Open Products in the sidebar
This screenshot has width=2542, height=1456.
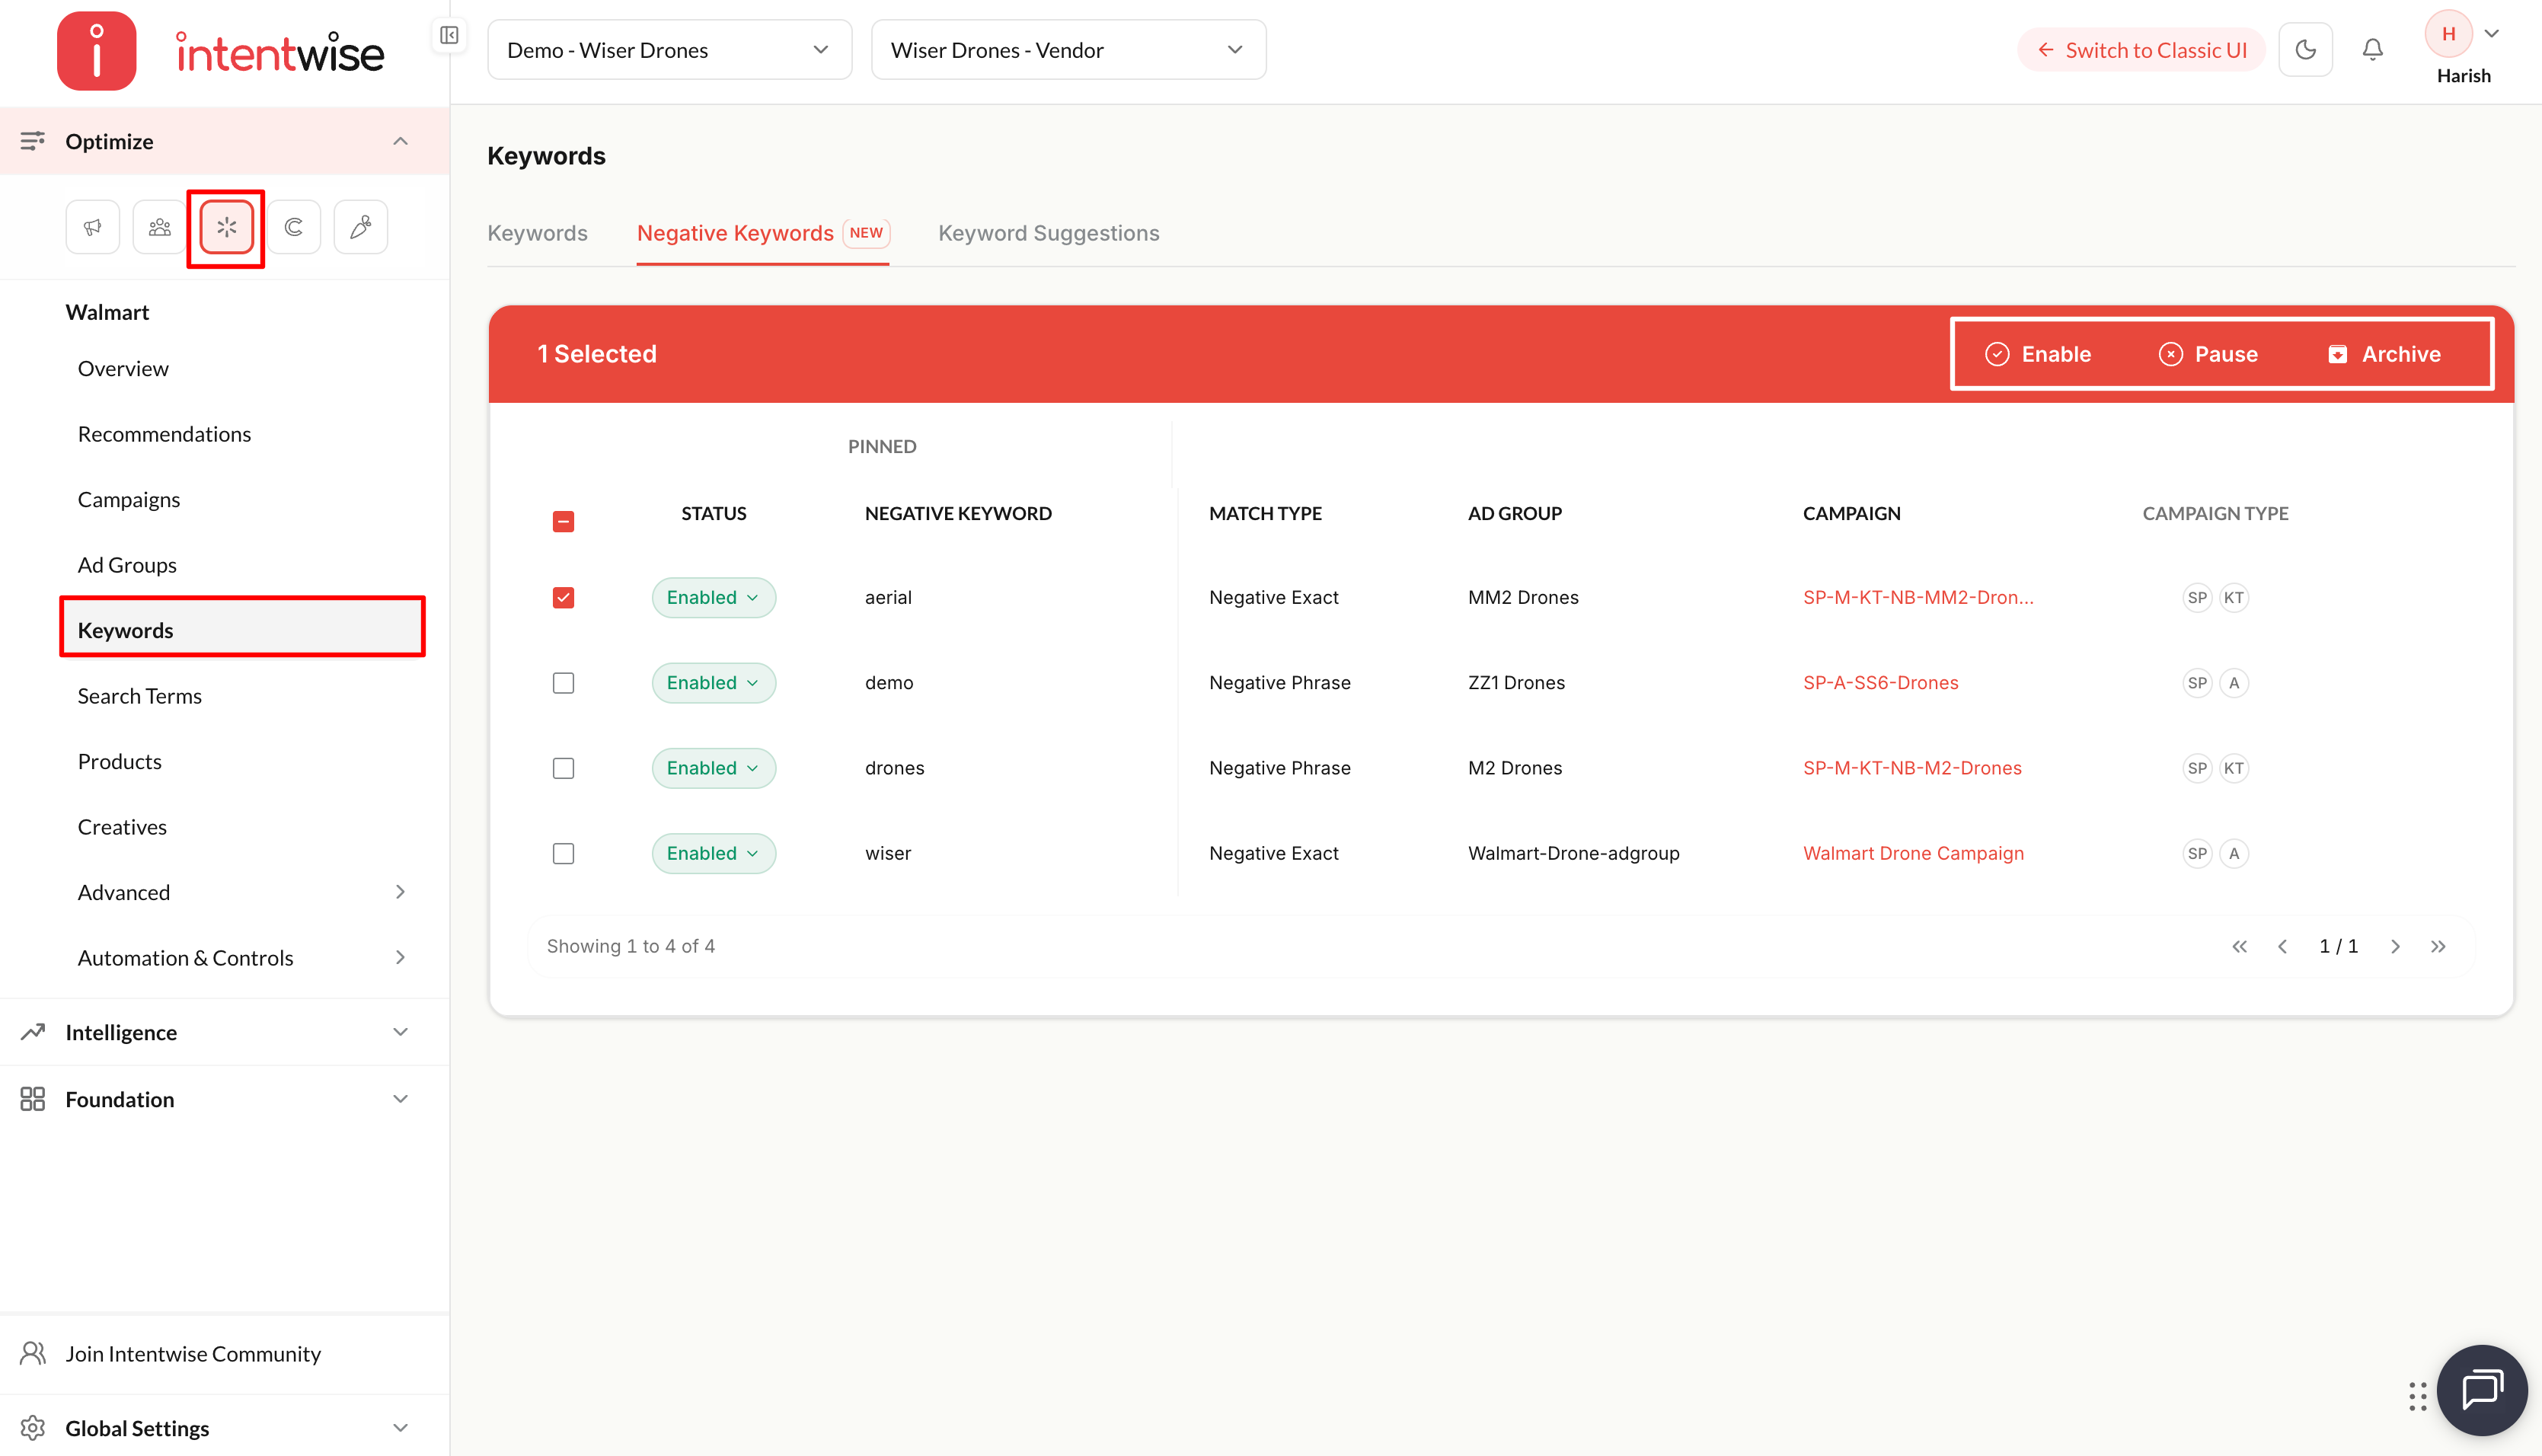pyautogui.click(x=120, y=761)
